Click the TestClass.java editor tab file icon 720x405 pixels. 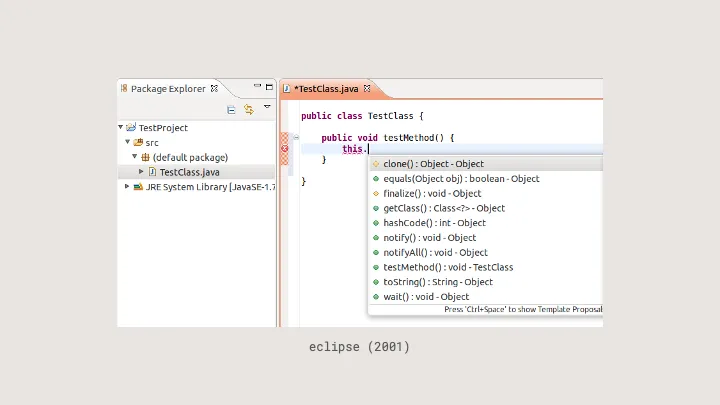tap(287, 89)
